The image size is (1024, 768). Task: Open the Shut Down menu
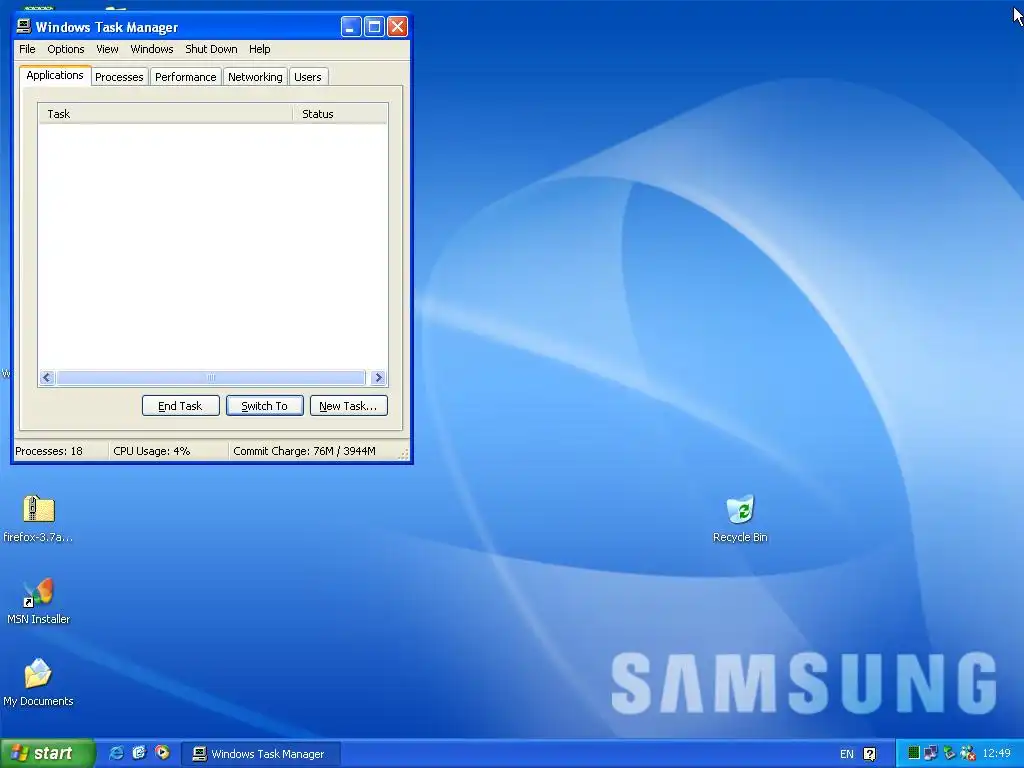coord(211,49)
